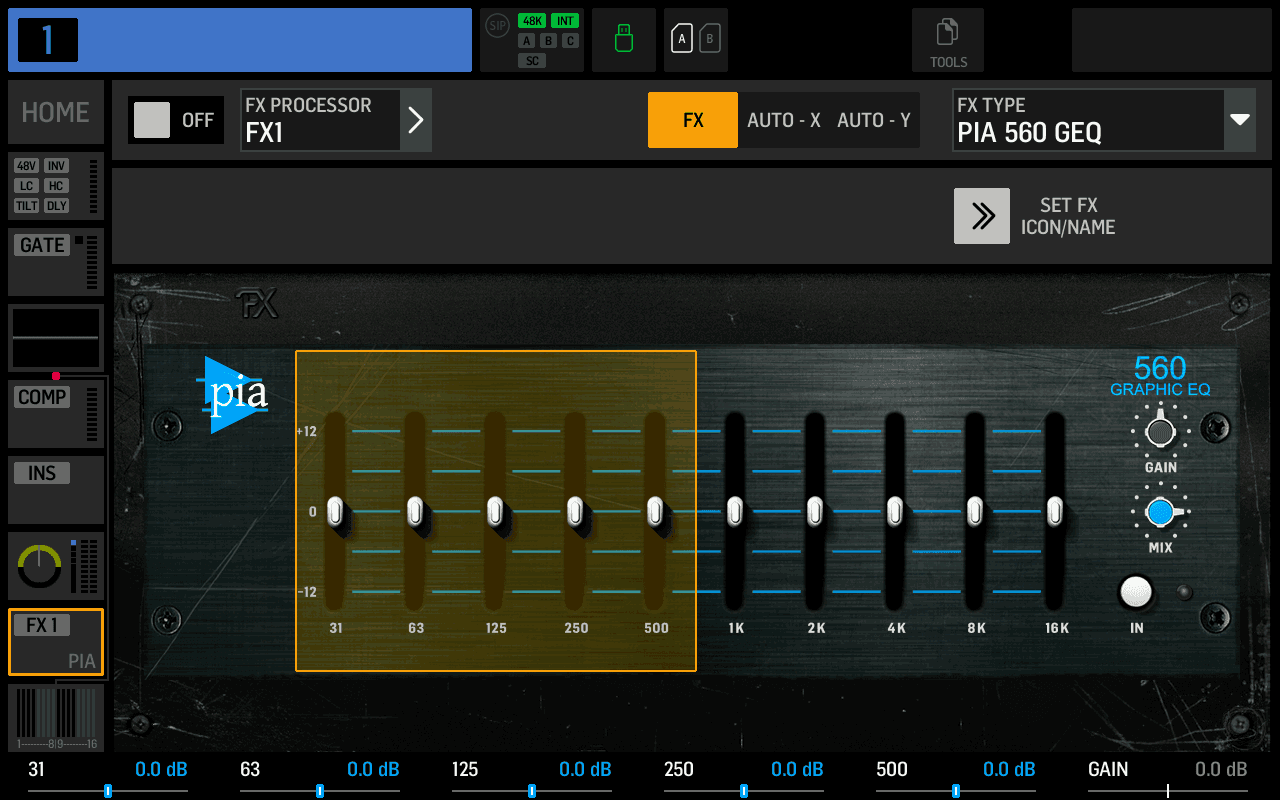Click the 125 Hz band fader
The image size is (1280, 800).
pos(495,511)
